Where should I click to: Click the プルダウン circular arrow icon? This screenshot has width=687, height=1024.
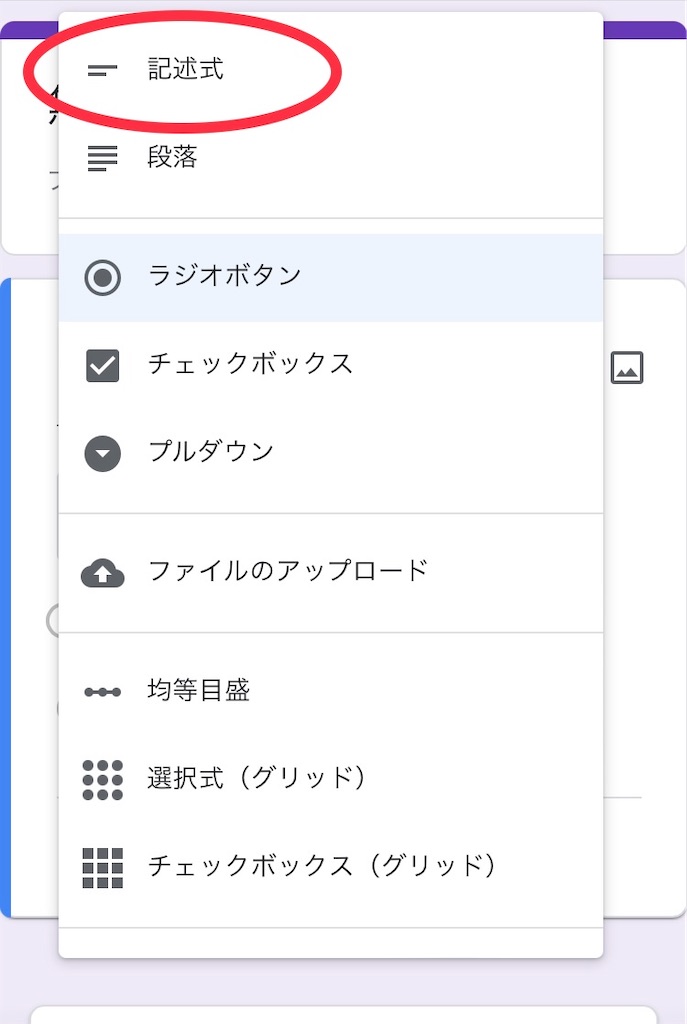click(x=101, y=452)
